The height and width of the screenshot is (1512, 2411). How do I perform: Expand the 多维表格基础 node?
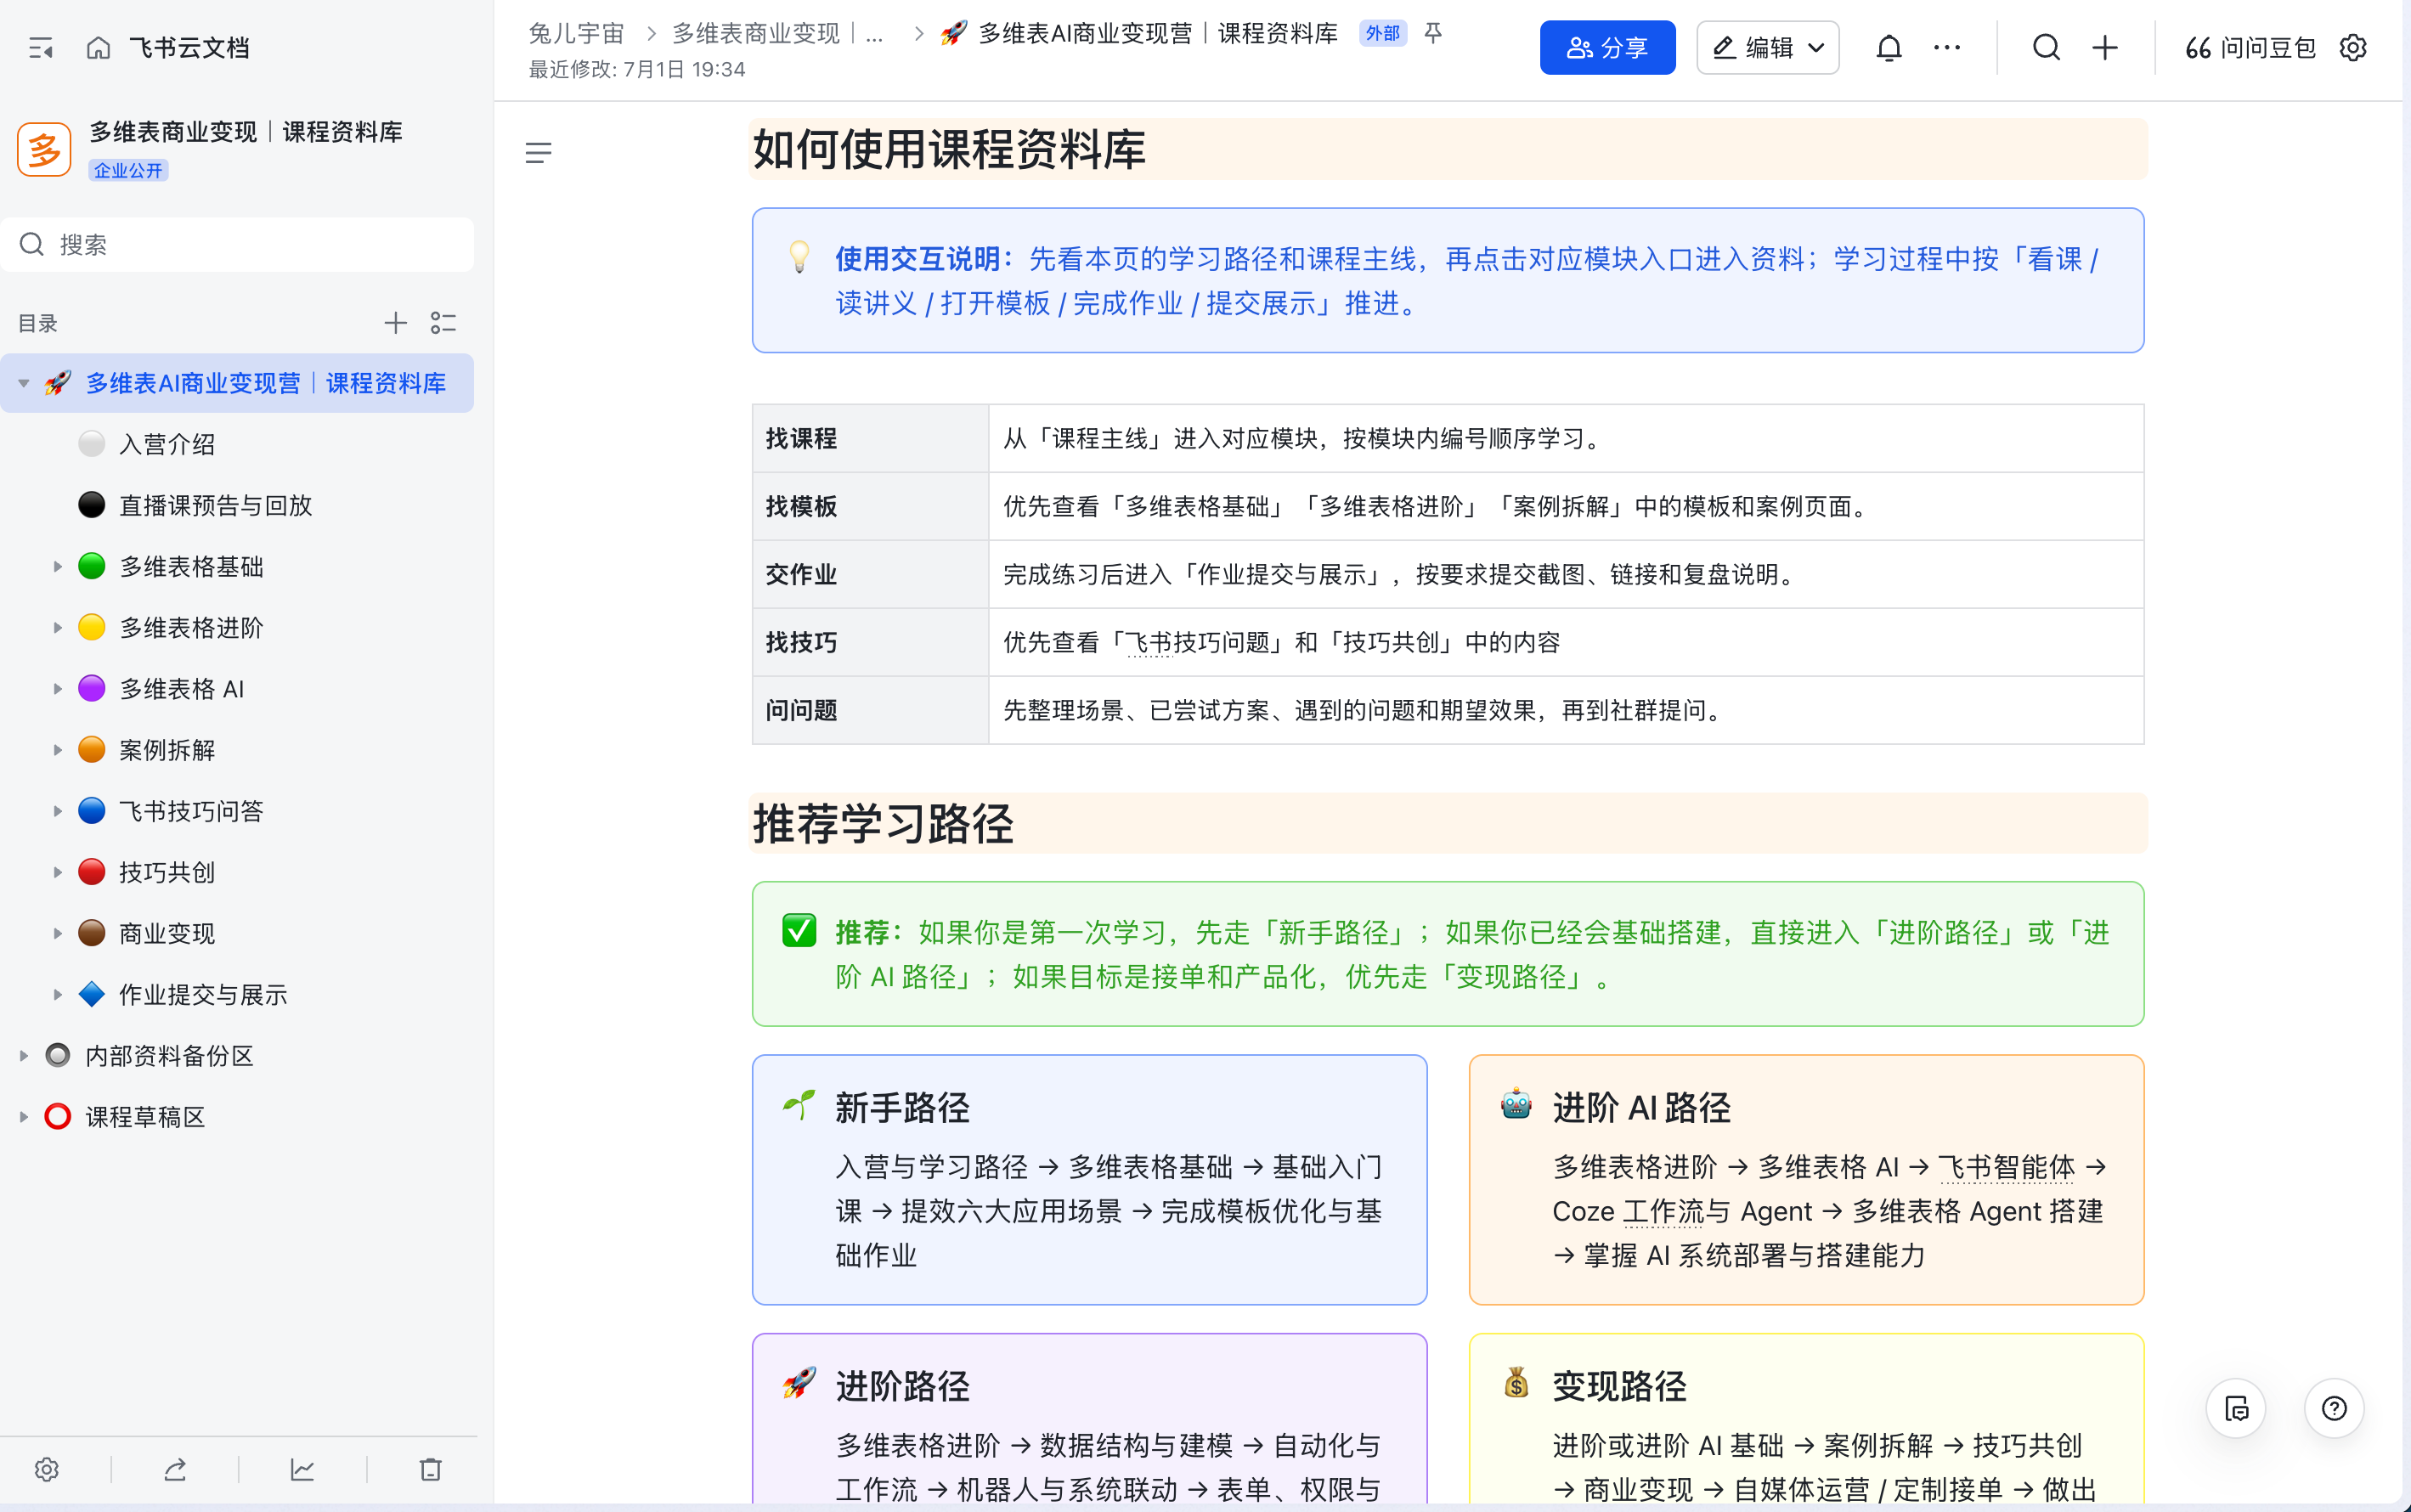pos(57,567)
